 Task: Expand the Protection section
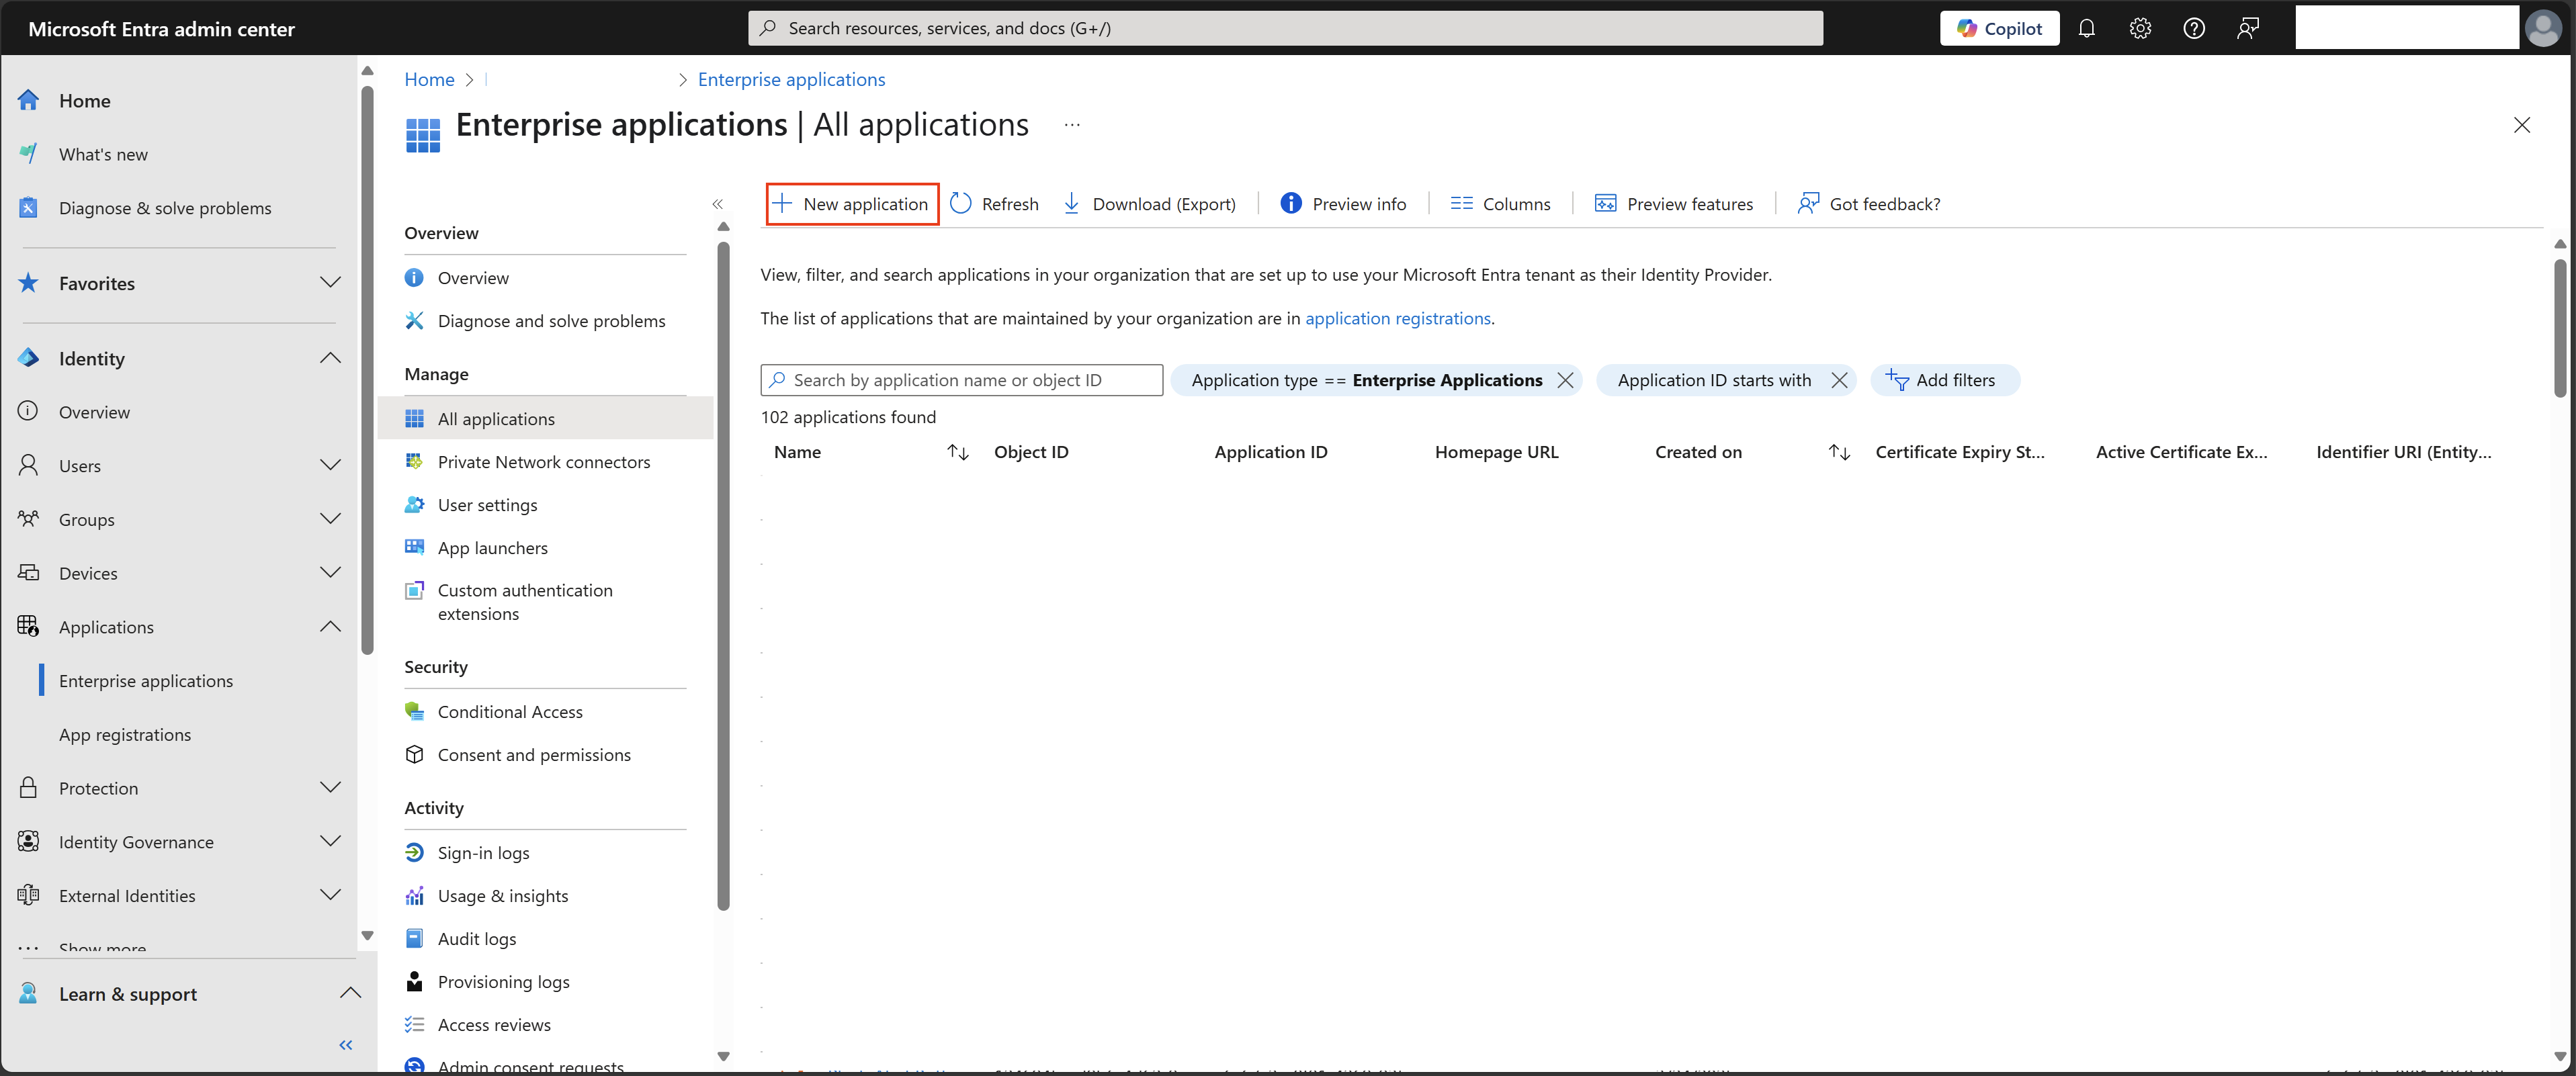click(x=330, y=788)
